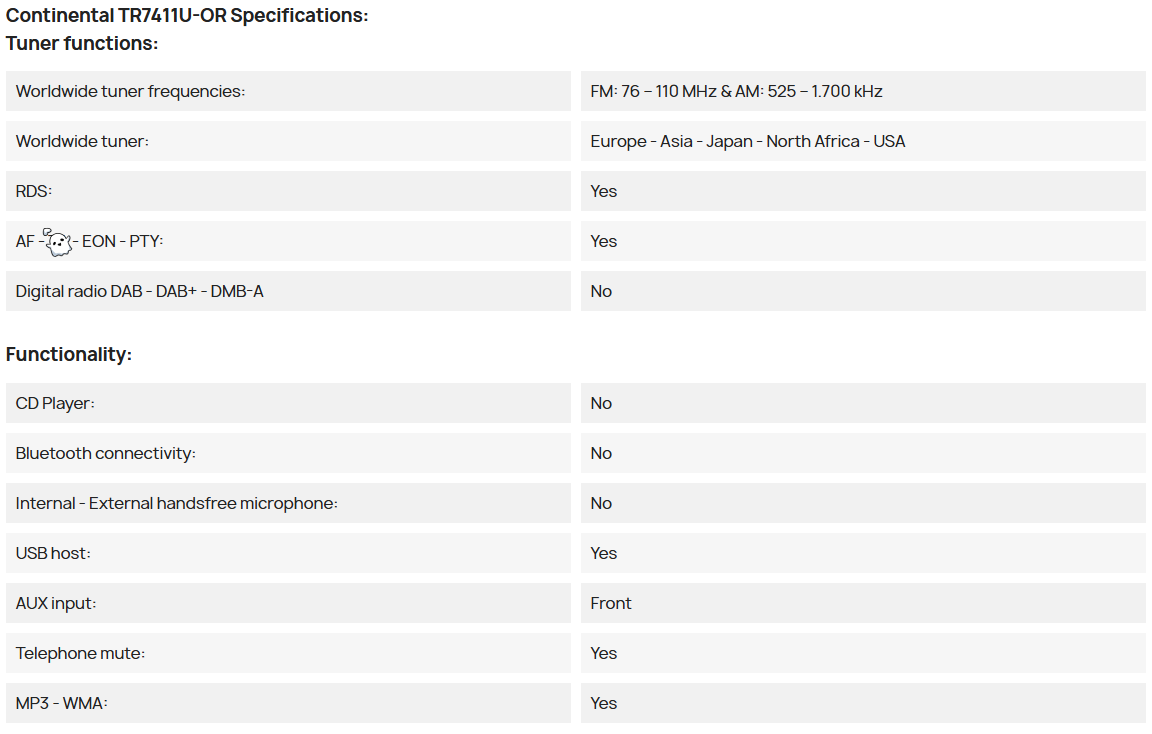This screenshot has height=734, width=1152.
Task: Click the Telephone mute label
Action: [80, 653]
